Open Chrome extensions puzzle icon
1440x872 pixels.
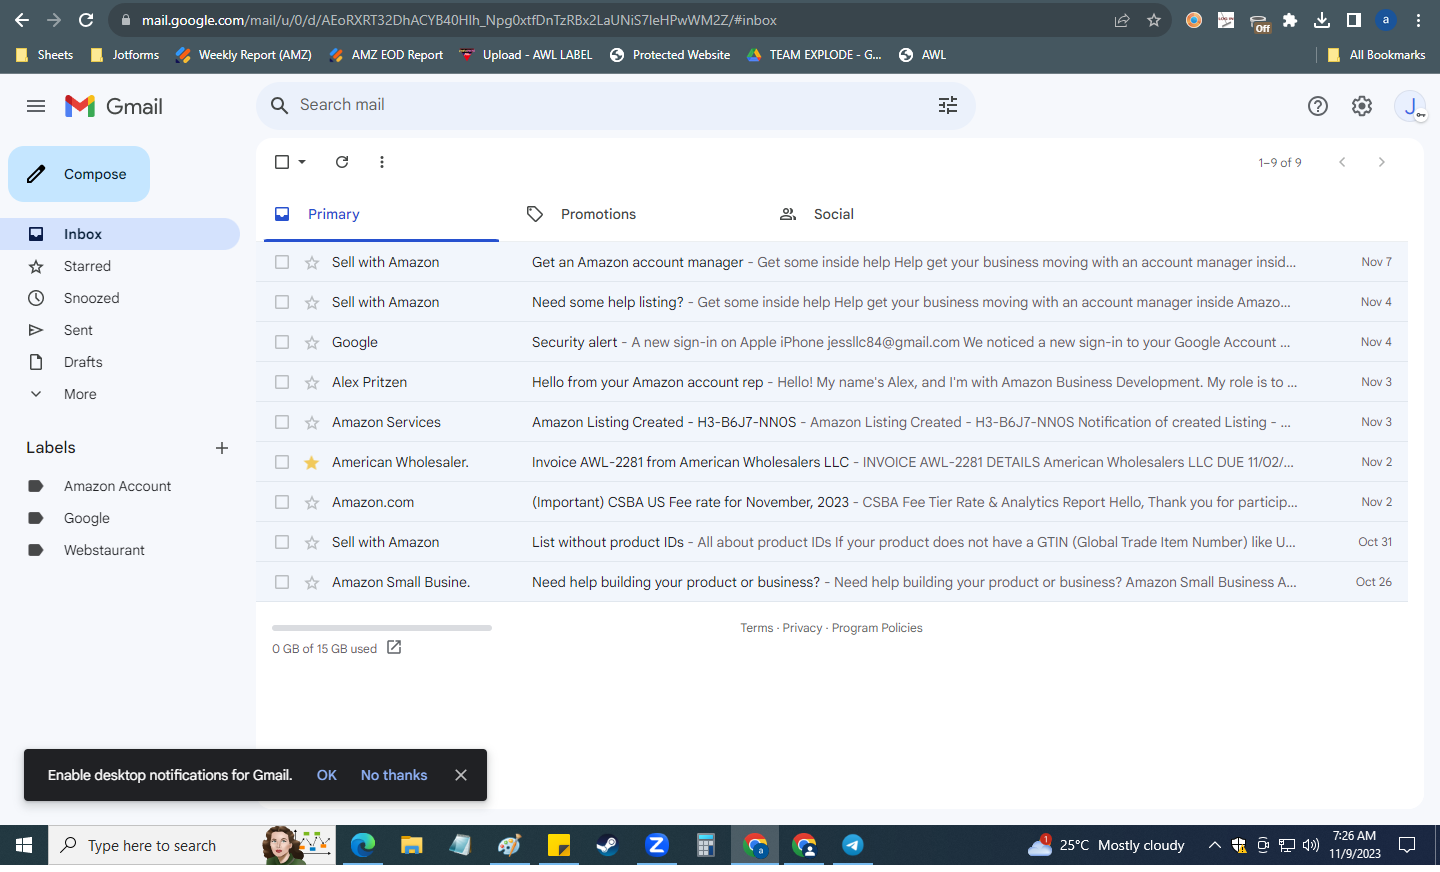[x=1290, y=20]
